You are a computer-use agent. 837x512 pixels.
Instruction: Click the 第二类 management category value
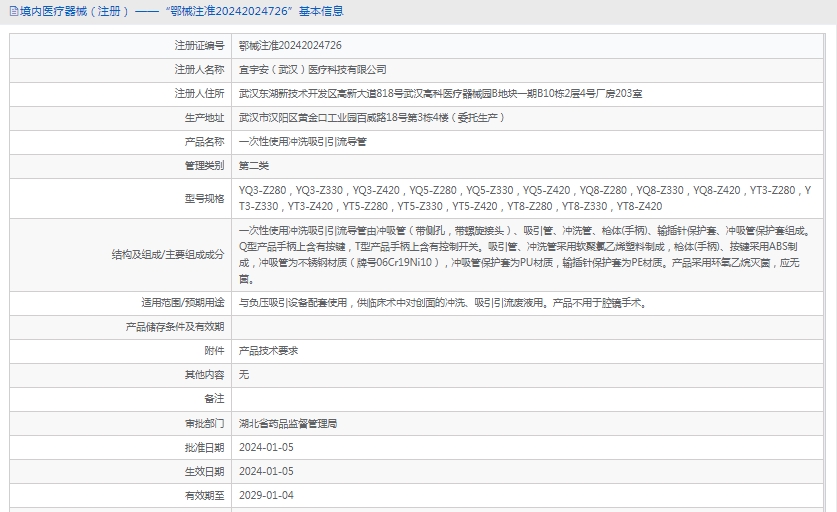(x=254, y=166)
